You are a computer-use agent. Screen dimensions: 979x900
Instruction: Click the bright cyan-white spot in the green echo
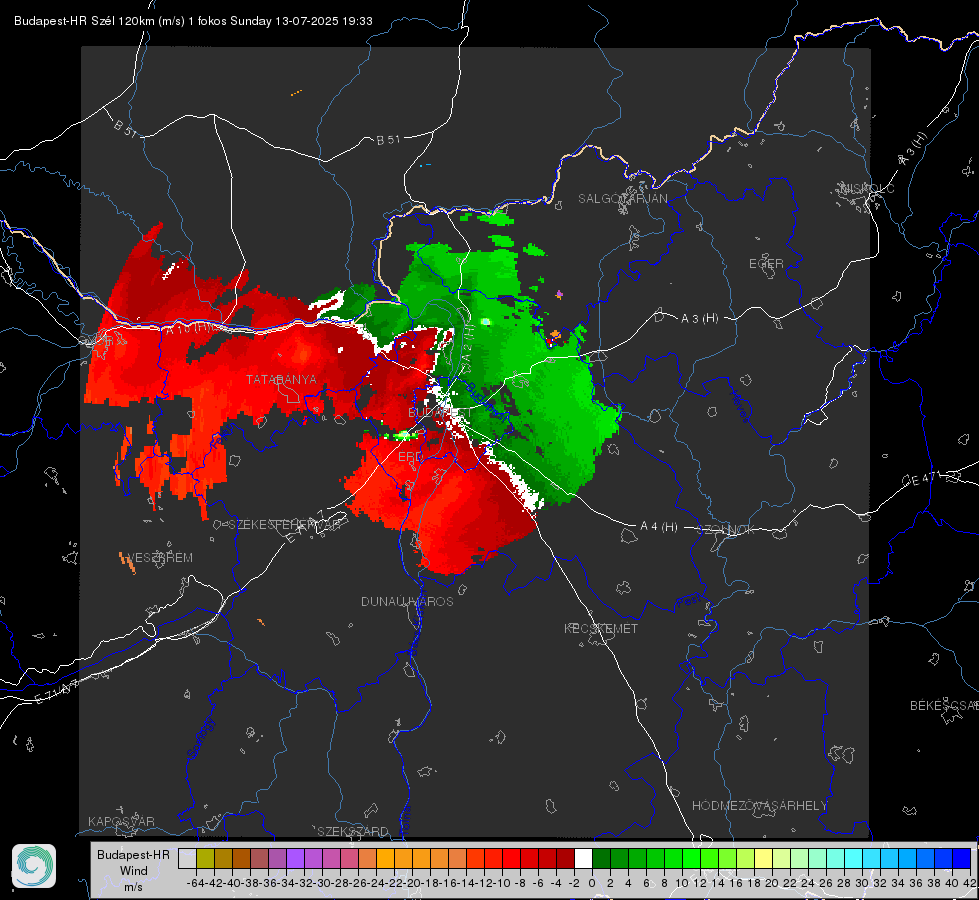coord(485,322)
